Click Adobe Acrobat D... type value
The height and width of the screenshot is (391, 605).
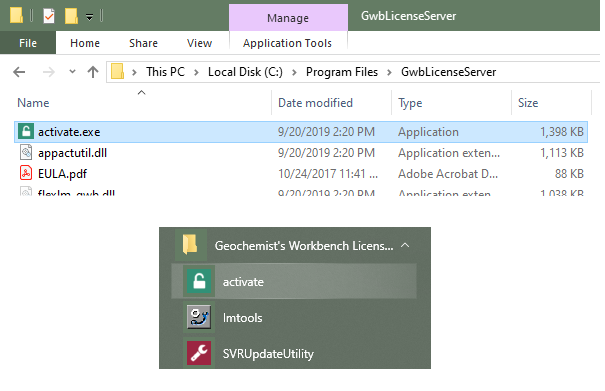point(448,174)
